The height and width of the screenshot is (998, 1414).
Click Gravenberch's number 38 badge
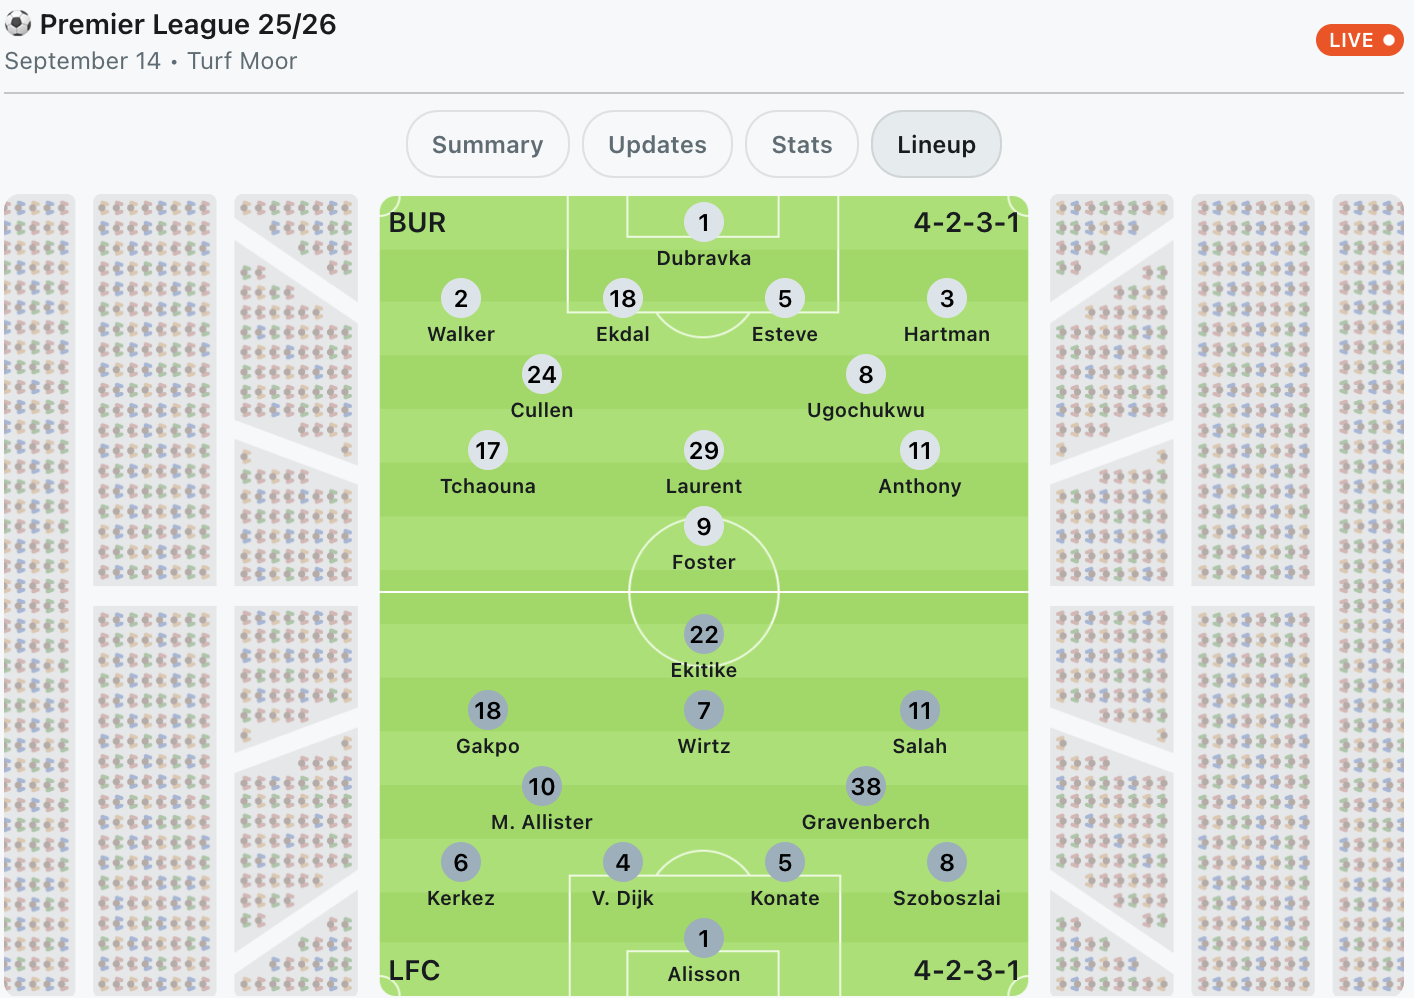click(x=866, y=786)
